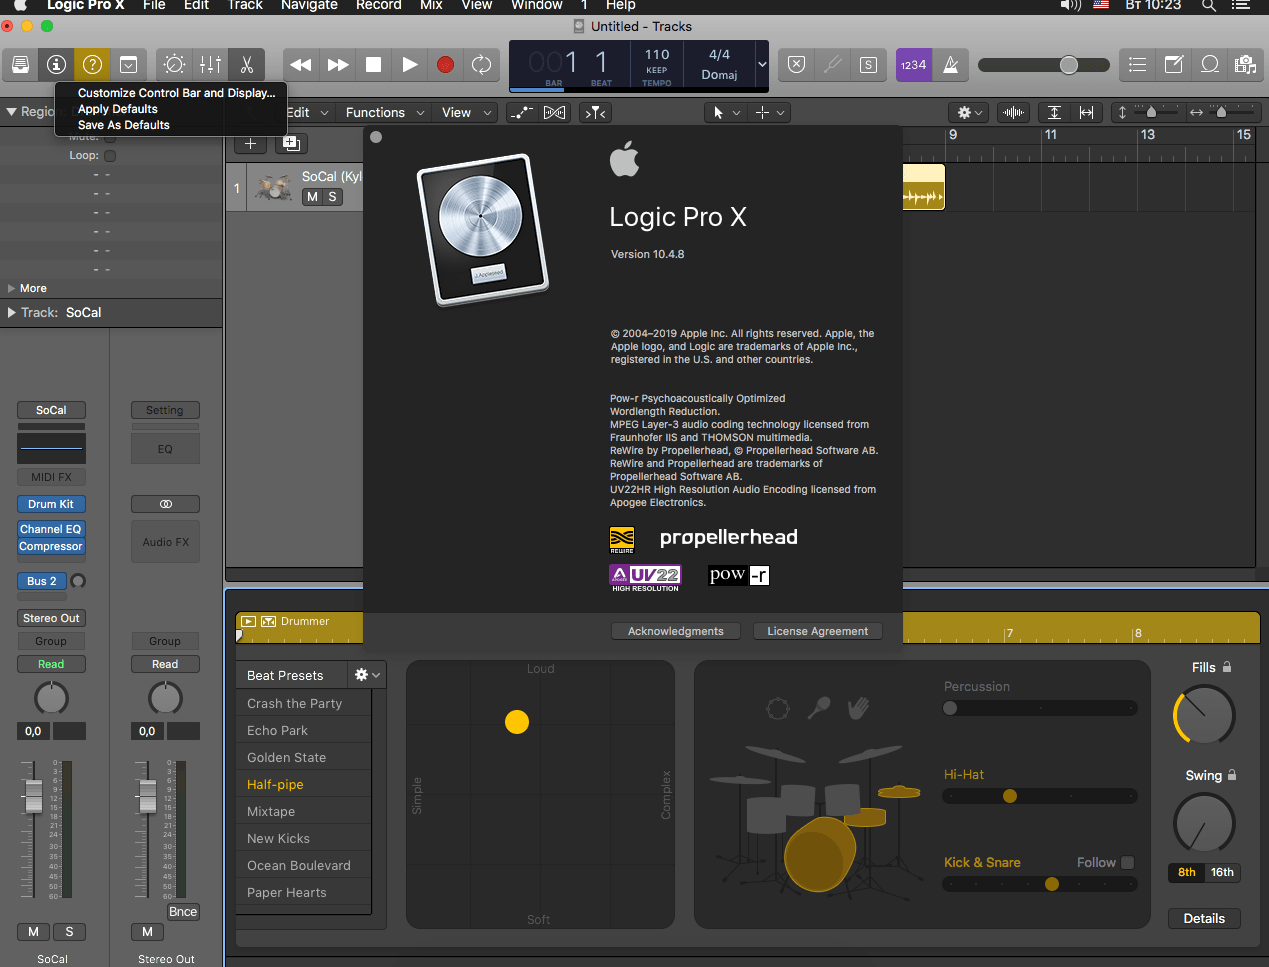The height and width of the screenshot is (967, 1269).
Task: Solo the SoCal track
Action: pyautogui.click(x=333, y=196)
